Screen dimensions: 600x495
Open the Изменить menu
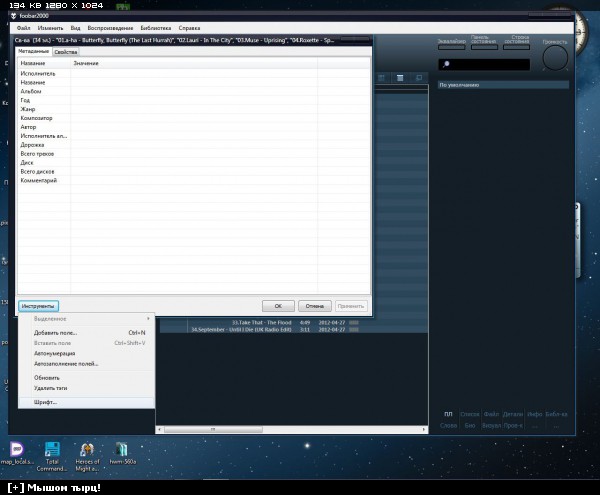click(x=50, y=28)
